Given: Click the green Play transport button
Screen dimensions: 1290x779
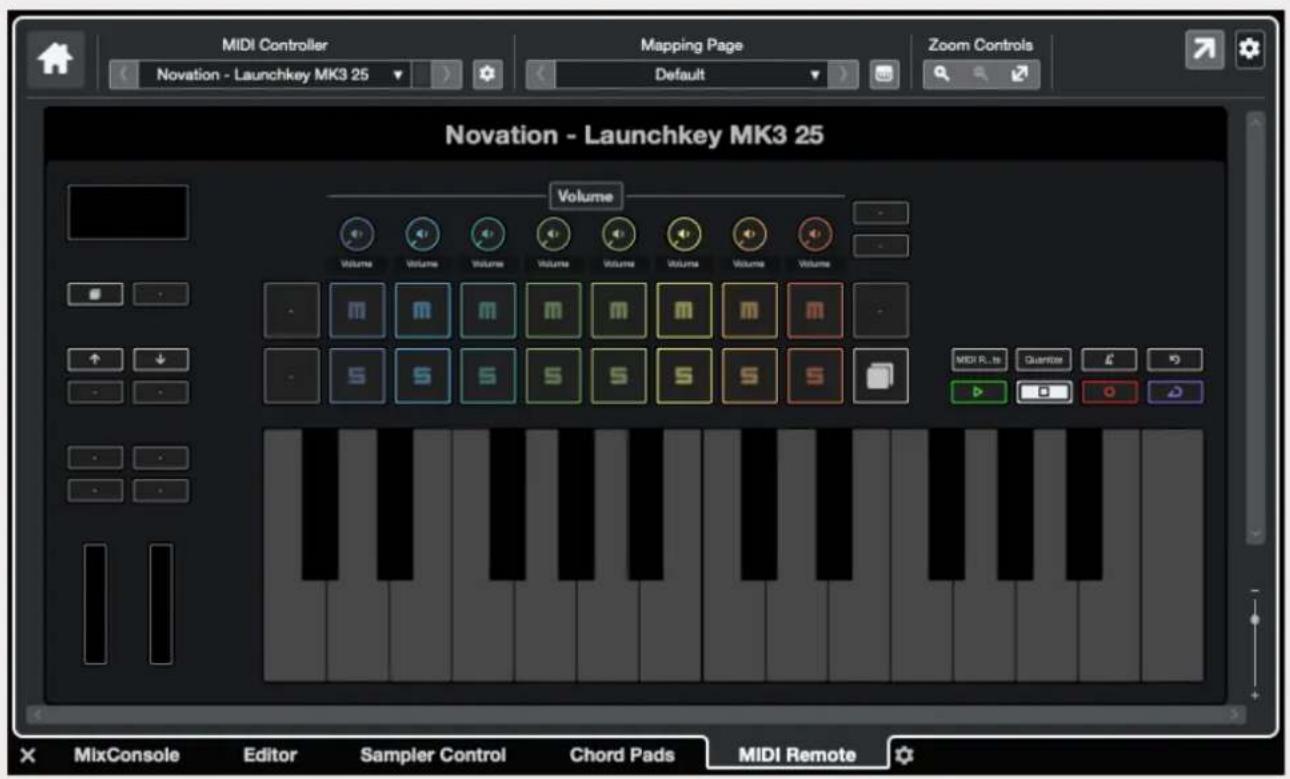Looking at the screenshot, I should point(978,392).
